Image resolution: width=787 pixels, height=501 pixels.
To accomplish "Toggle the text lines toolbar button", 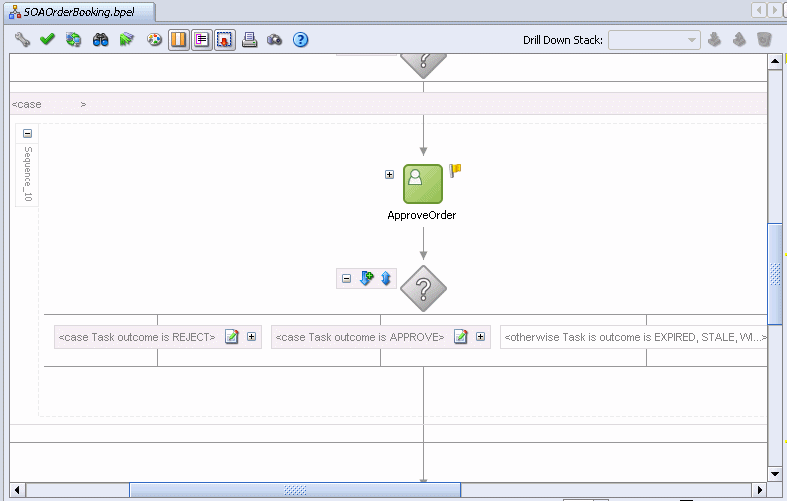I will 201,40.
